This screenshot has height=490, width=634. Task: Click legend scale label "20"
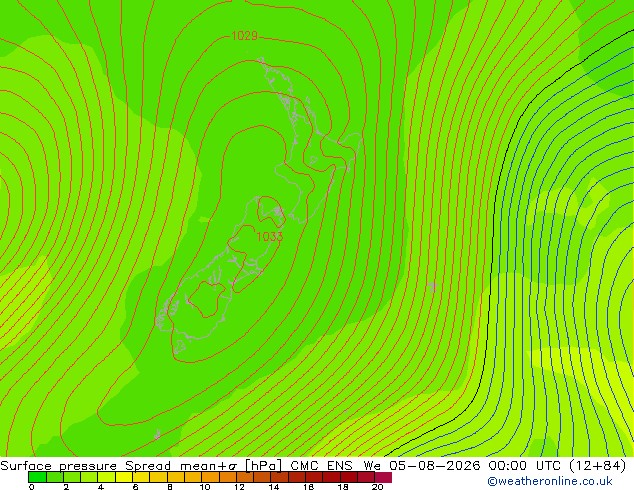[x=378, y=487]
